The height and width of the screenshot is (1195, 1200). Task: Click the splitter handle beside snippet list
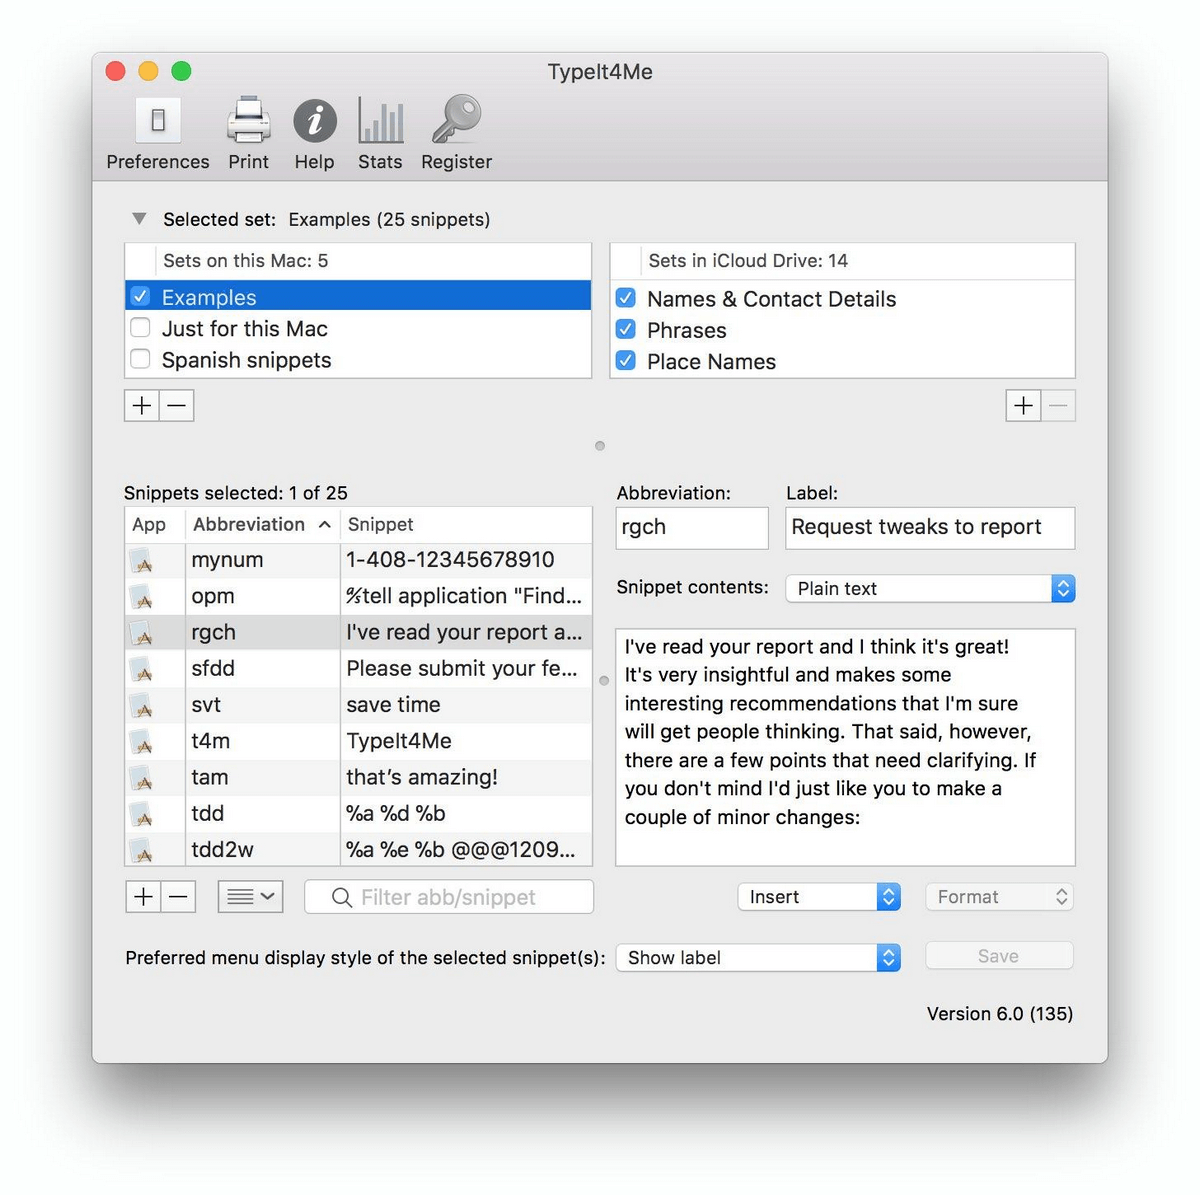tap(604, 681)
